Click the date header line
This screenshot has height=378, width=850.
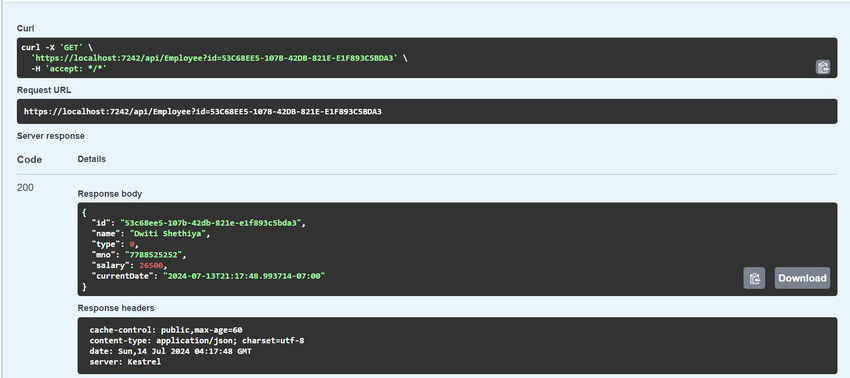coord(170,351)
